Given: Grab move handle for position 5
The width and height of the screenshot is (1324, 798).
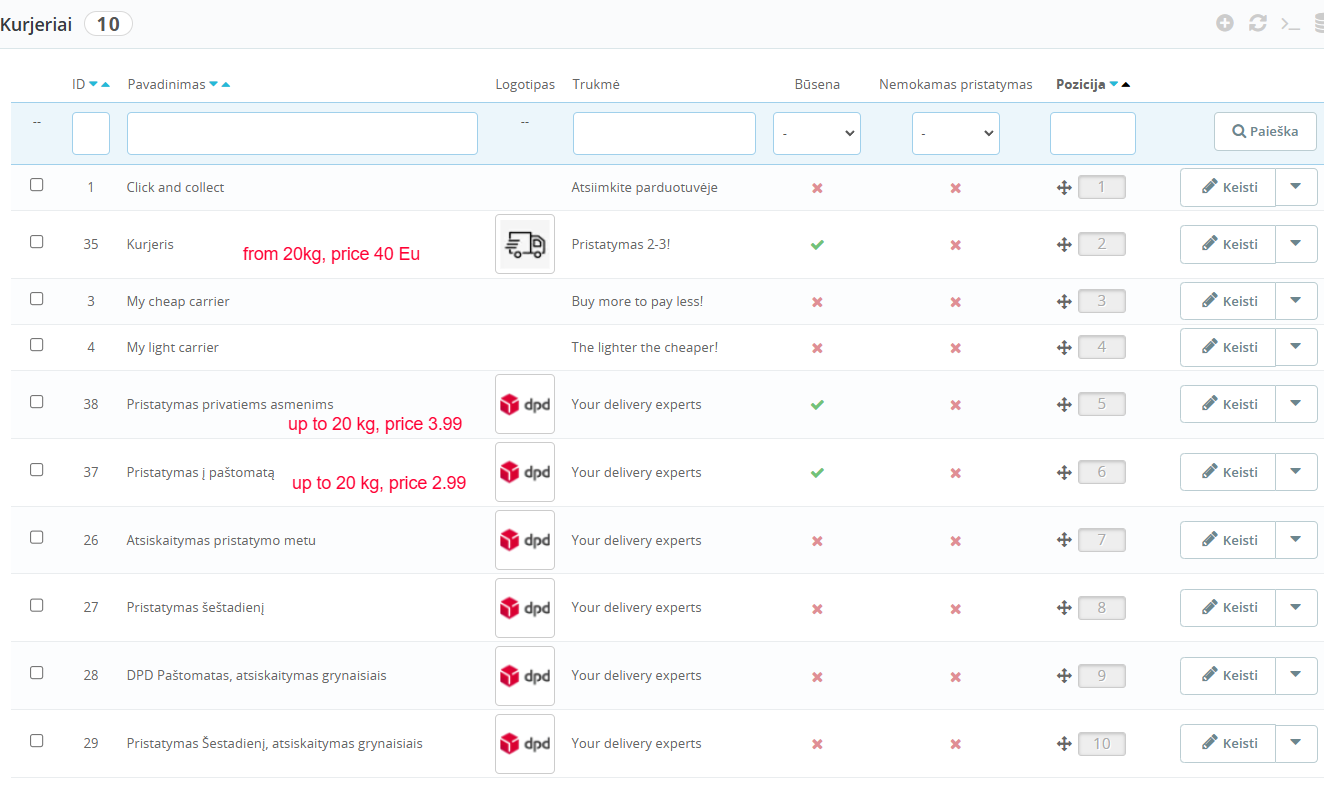Looking at the screenshot, I should point(1064,405).
